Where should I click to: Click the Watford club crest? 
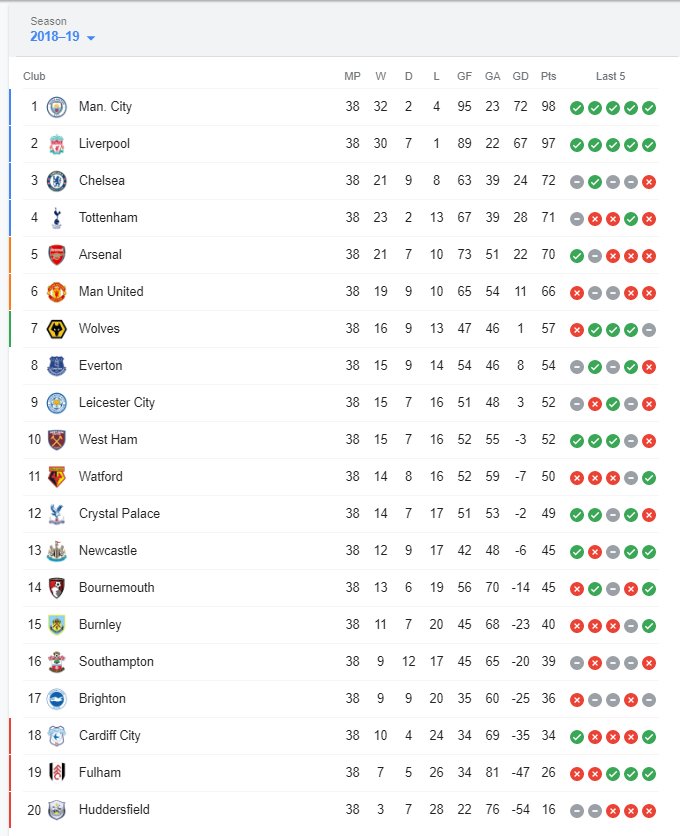[56, 477]
